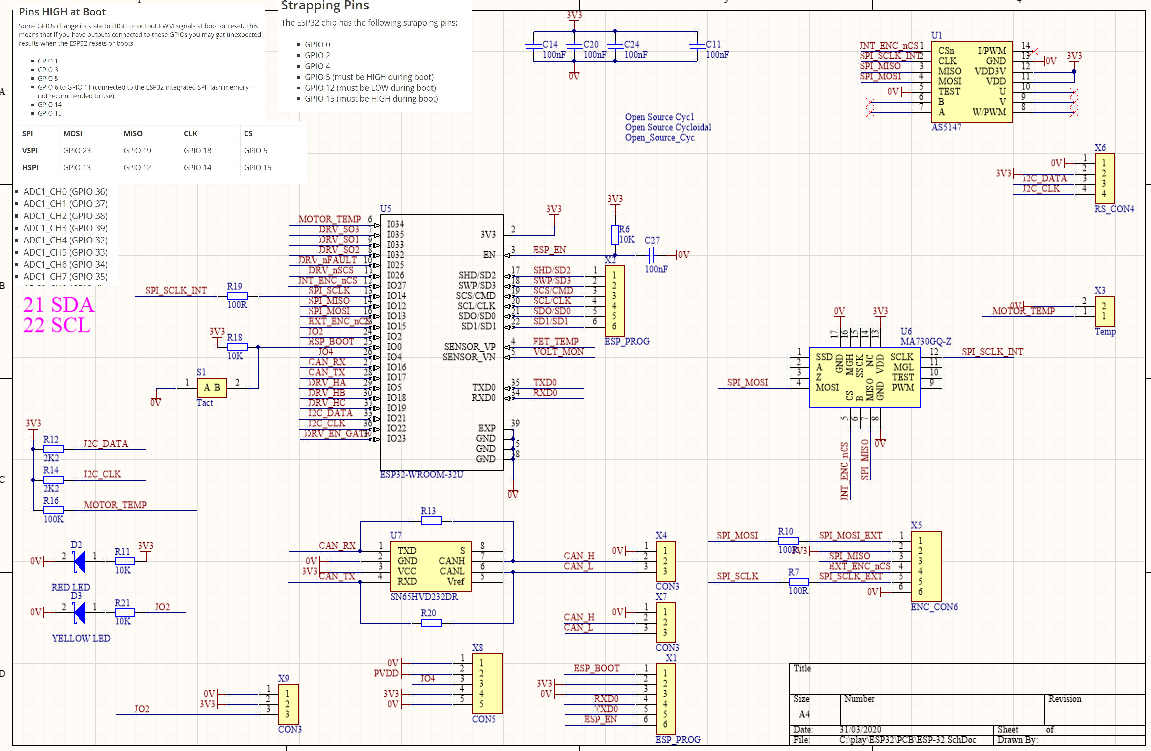Image resolution: width=1151 pixels, height=751 pixels.
Task: Select the red LED diode D2
Action: [x=78, y=561]
